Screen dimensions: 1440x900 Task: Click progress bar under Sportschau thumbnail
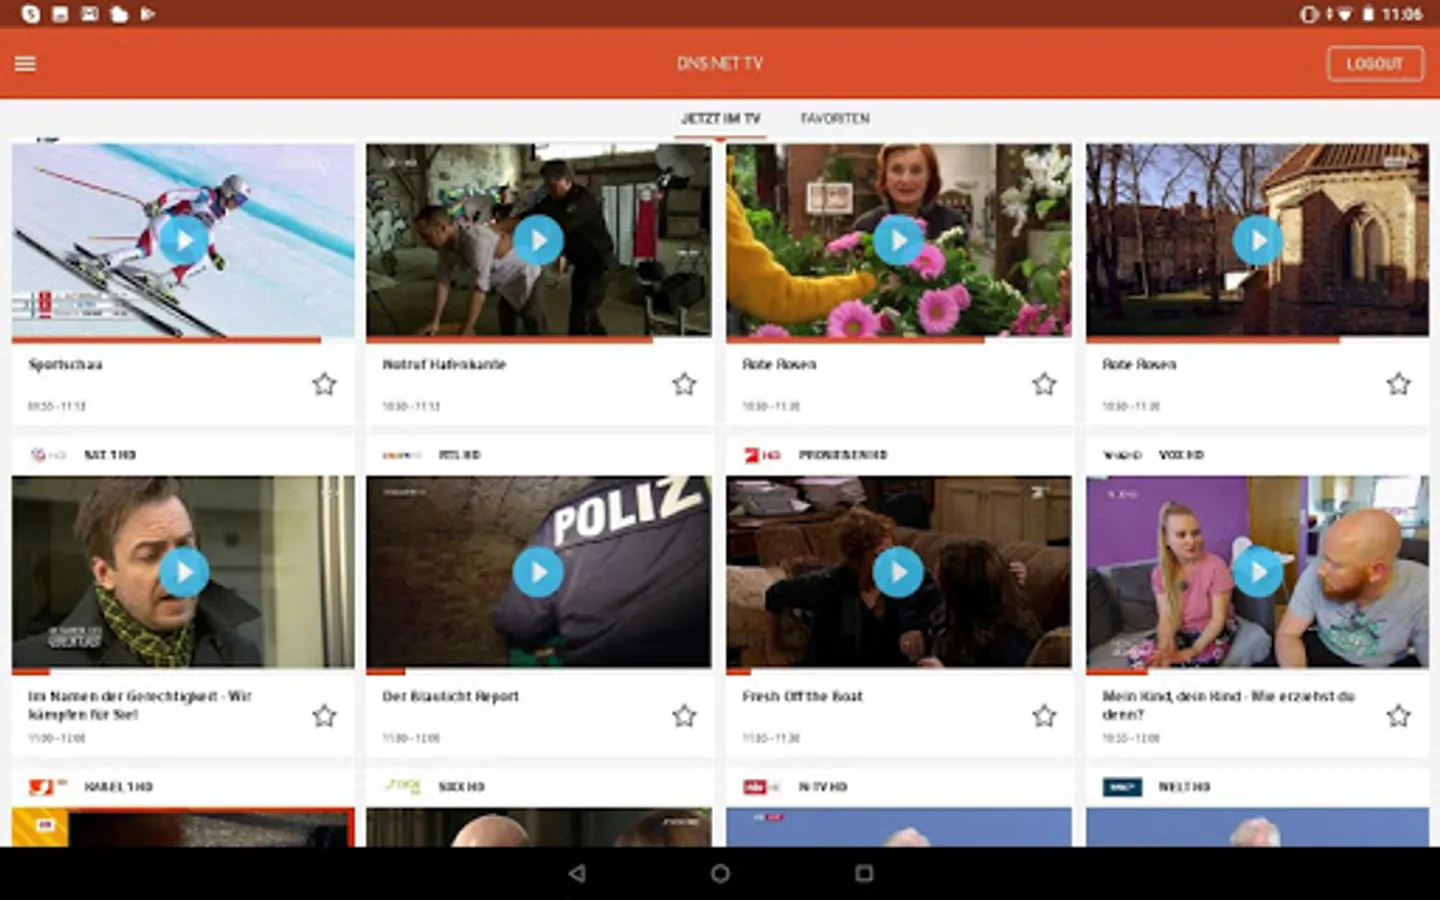tap(183, 340)
